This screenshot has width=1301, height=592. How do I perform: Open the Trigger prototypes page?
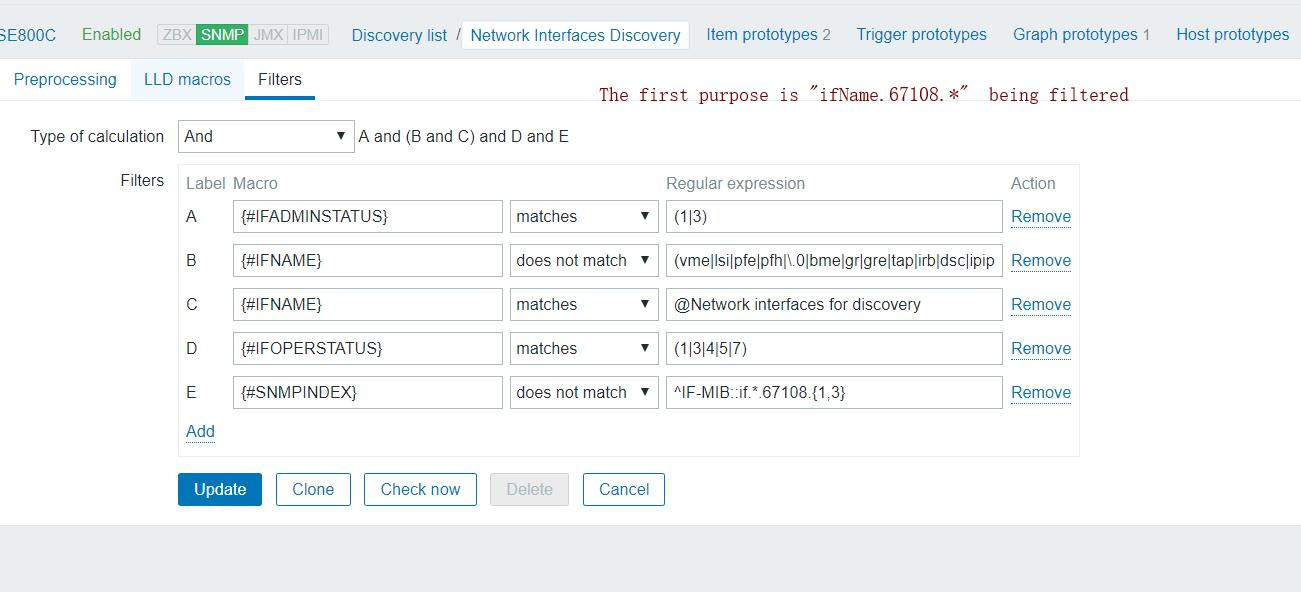(921, 35)
